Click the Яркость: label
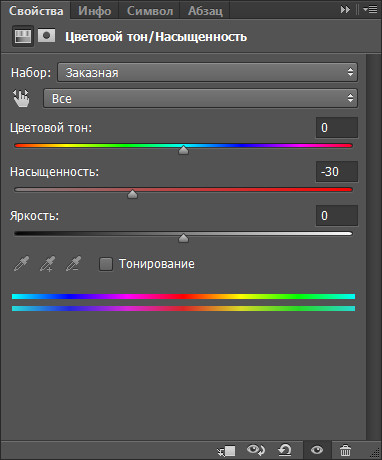Viewport: 382px width, 460px height. point(34,216)
